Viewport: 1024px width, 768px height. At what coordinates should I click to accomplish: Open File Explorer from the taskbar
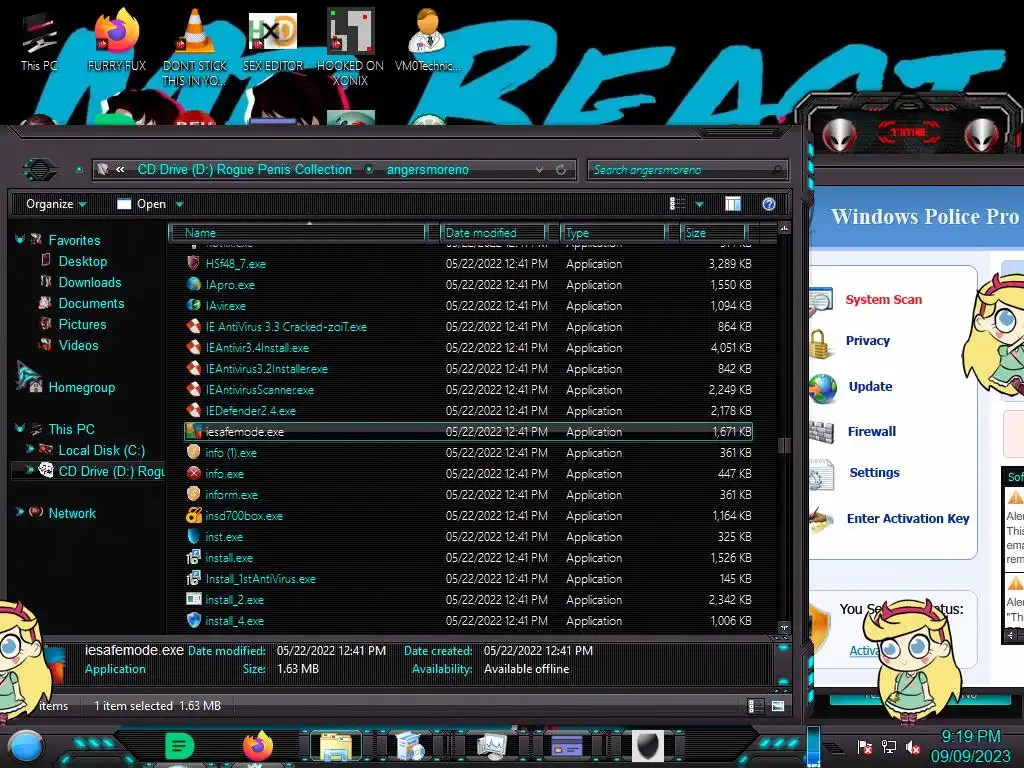[x=336, y=747]
